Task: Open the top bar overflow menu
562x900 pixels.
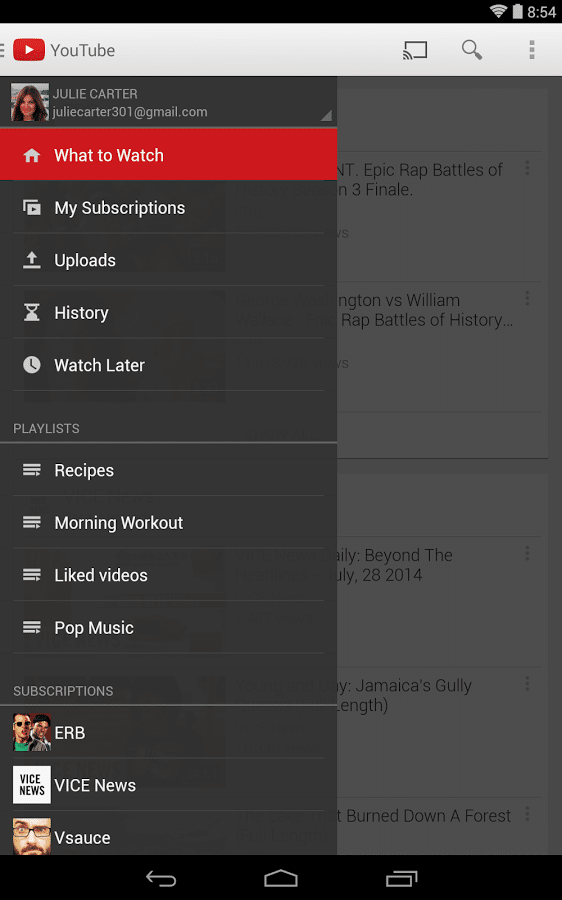Action: [532, 50]
